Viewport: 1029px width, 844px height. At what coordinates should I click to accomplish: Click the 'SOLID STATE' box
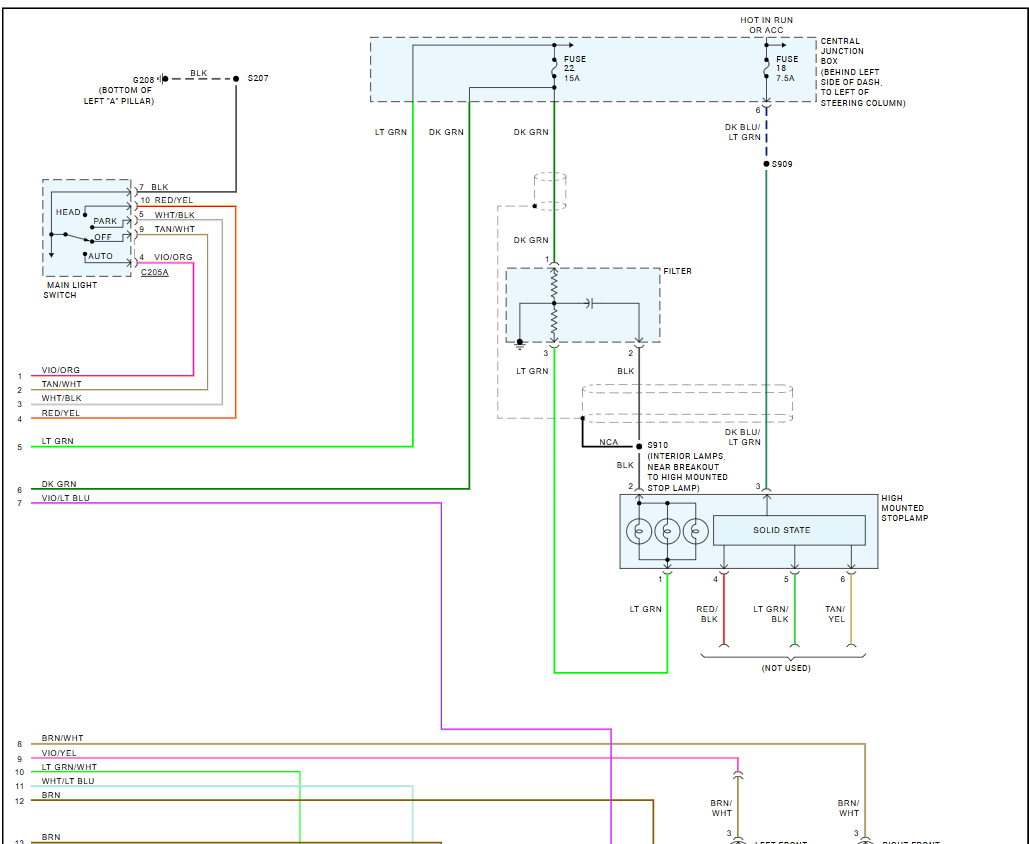[789, 530]
